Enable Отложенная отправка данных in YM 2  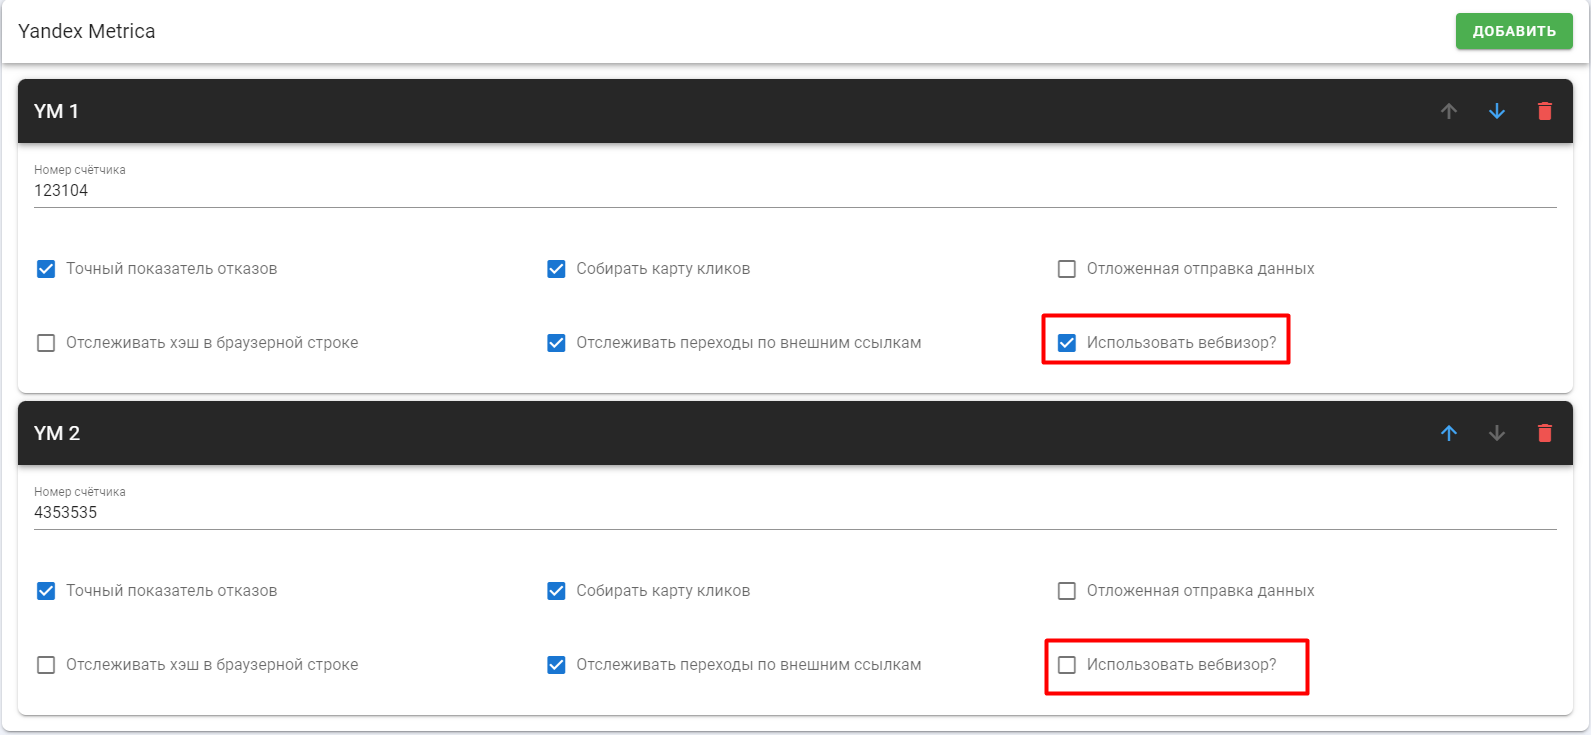pos(1067,591)
